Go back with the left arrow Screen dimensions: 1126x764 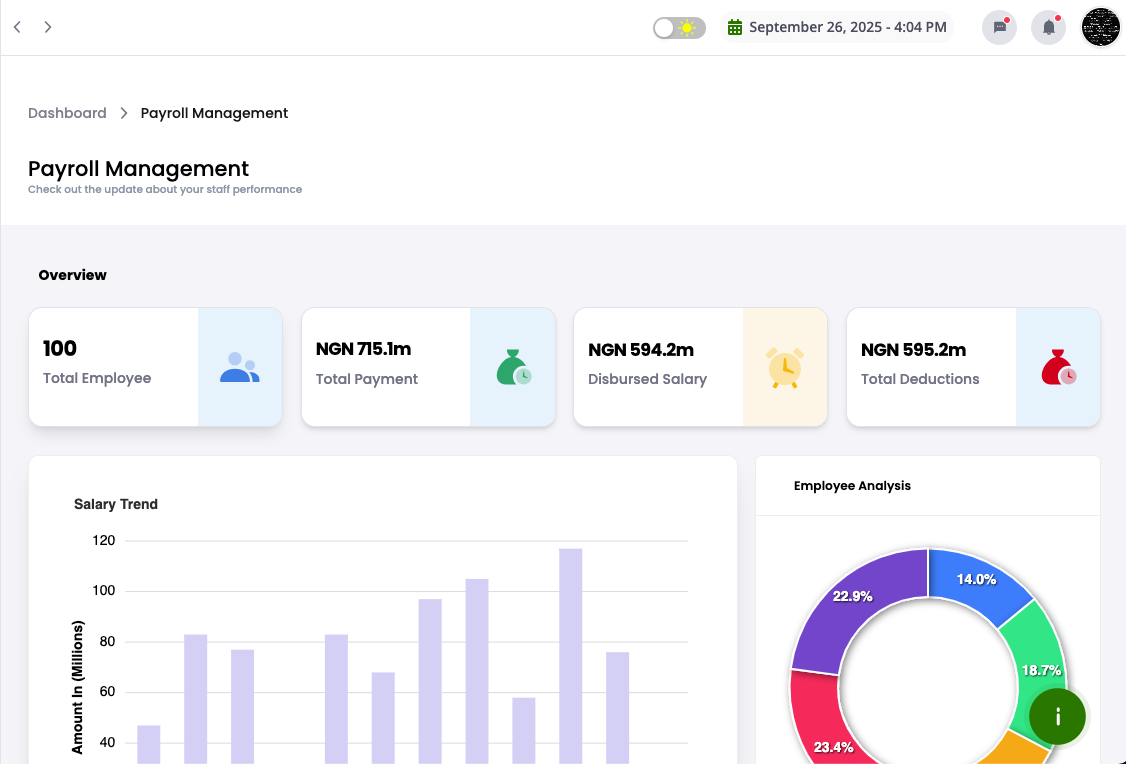17,27
